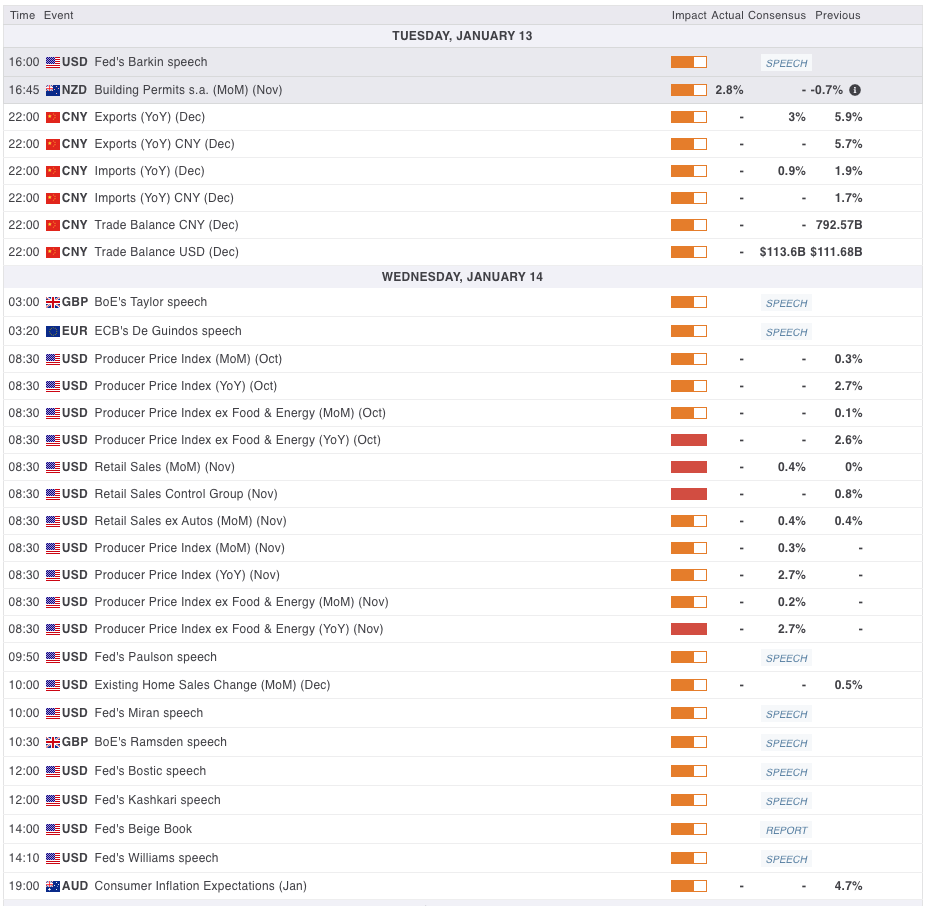Open the Existing Home Sales Change (MoM) event
This screenshot has width=941, height=906.
pos(212,685)
